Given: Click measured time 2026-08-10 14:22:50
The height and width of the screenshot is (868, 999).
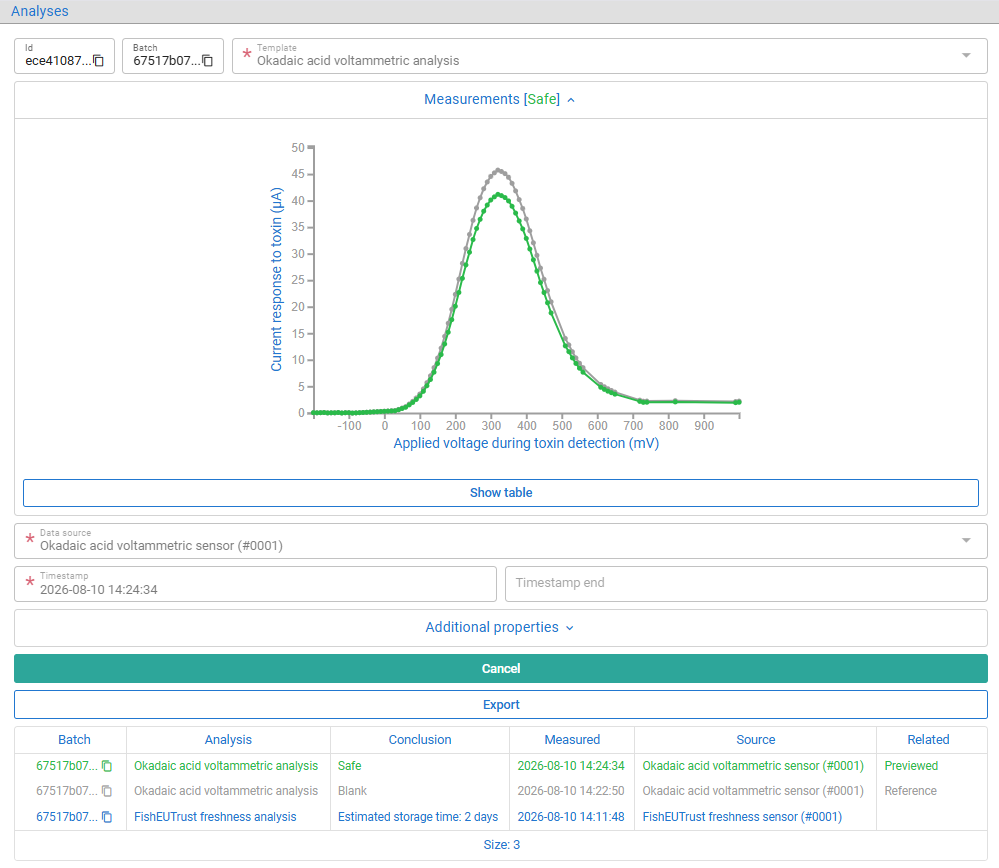Looking at the screenshot, I should tap(571, 791).
